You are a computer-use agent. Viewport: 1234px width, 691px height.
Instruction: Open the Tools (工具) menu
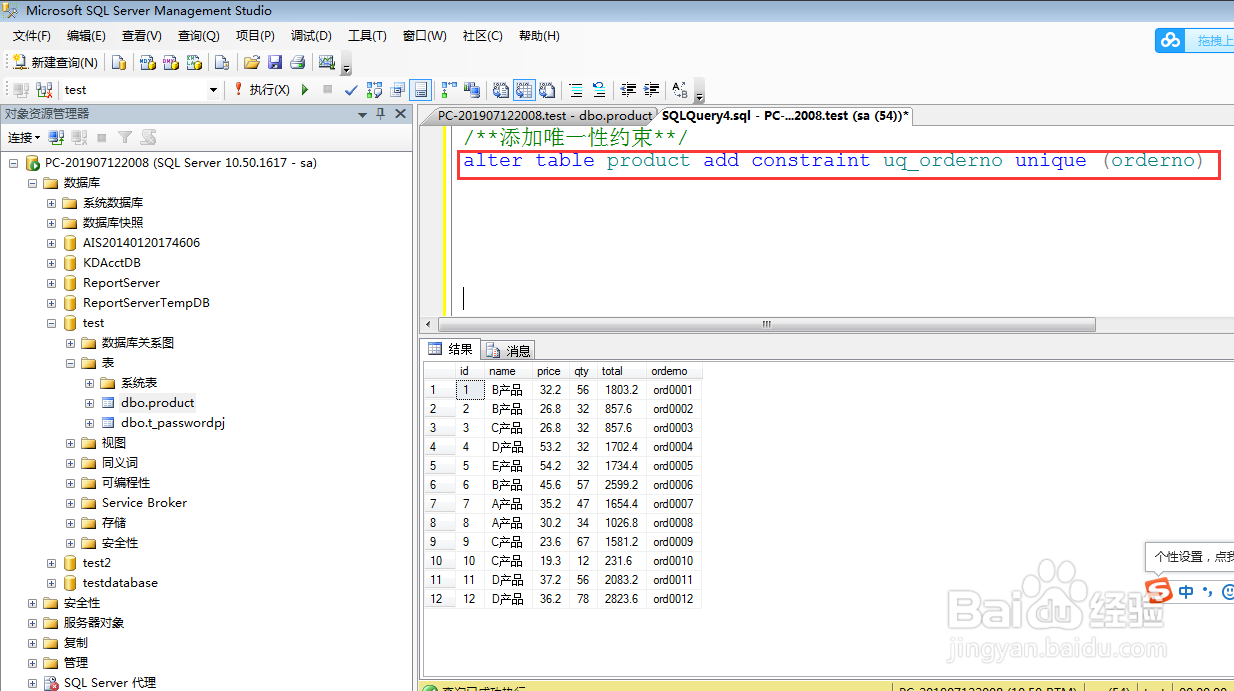coord(367,36)
